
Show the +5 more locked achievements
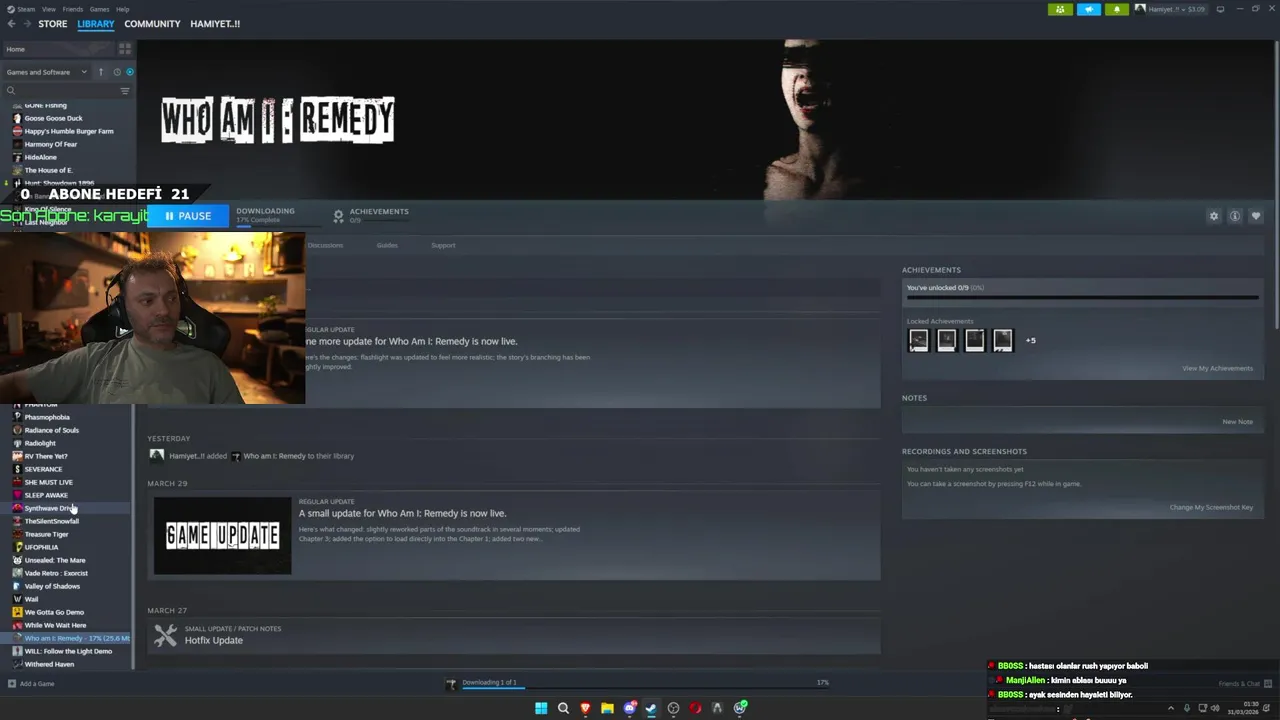pos(1030,340)
